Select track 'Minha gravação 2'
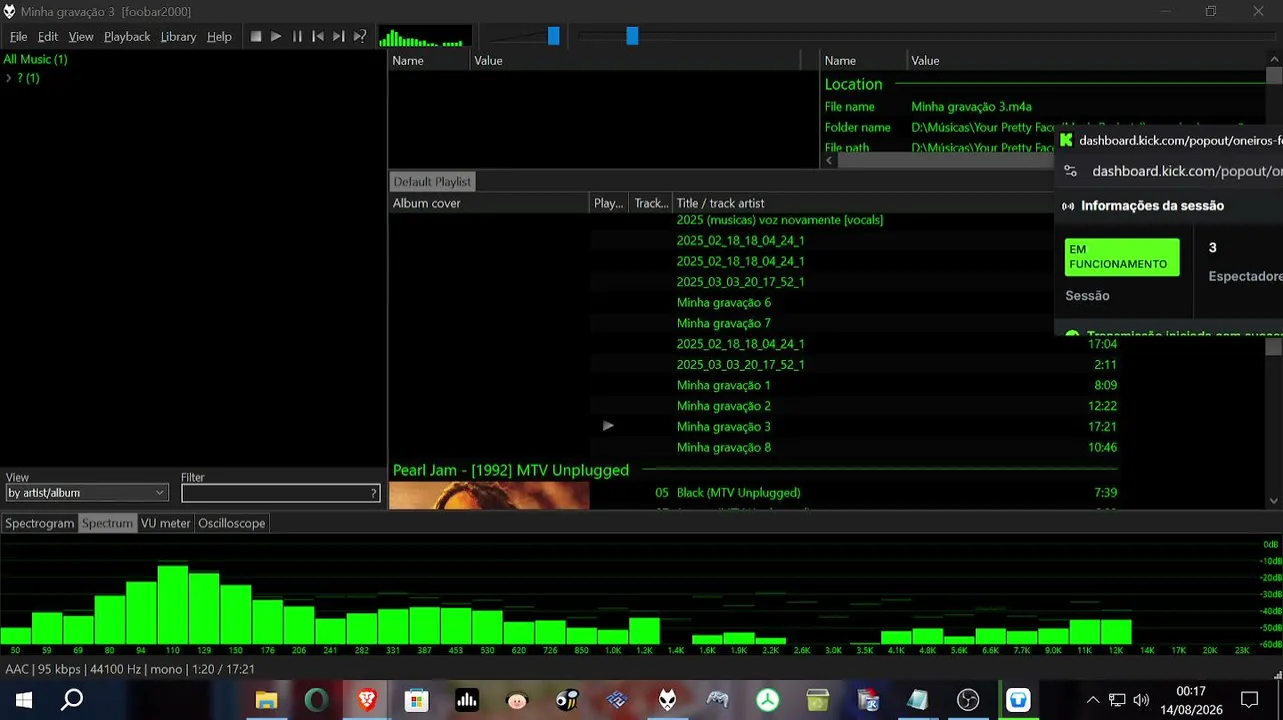The width and height of the screenshot is (1283, 720). [x=723, y=406]
